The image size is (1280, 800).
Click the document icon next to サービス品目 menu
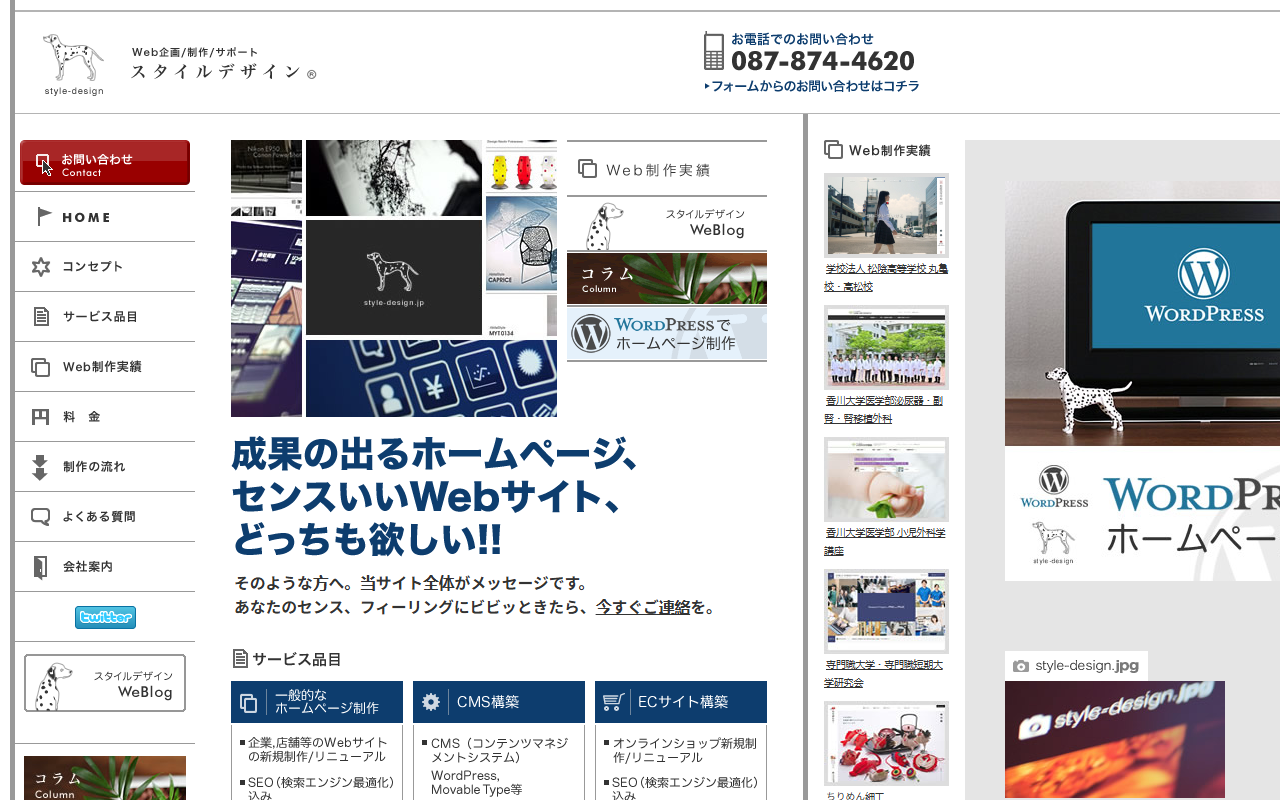click(x=40, y=317)
